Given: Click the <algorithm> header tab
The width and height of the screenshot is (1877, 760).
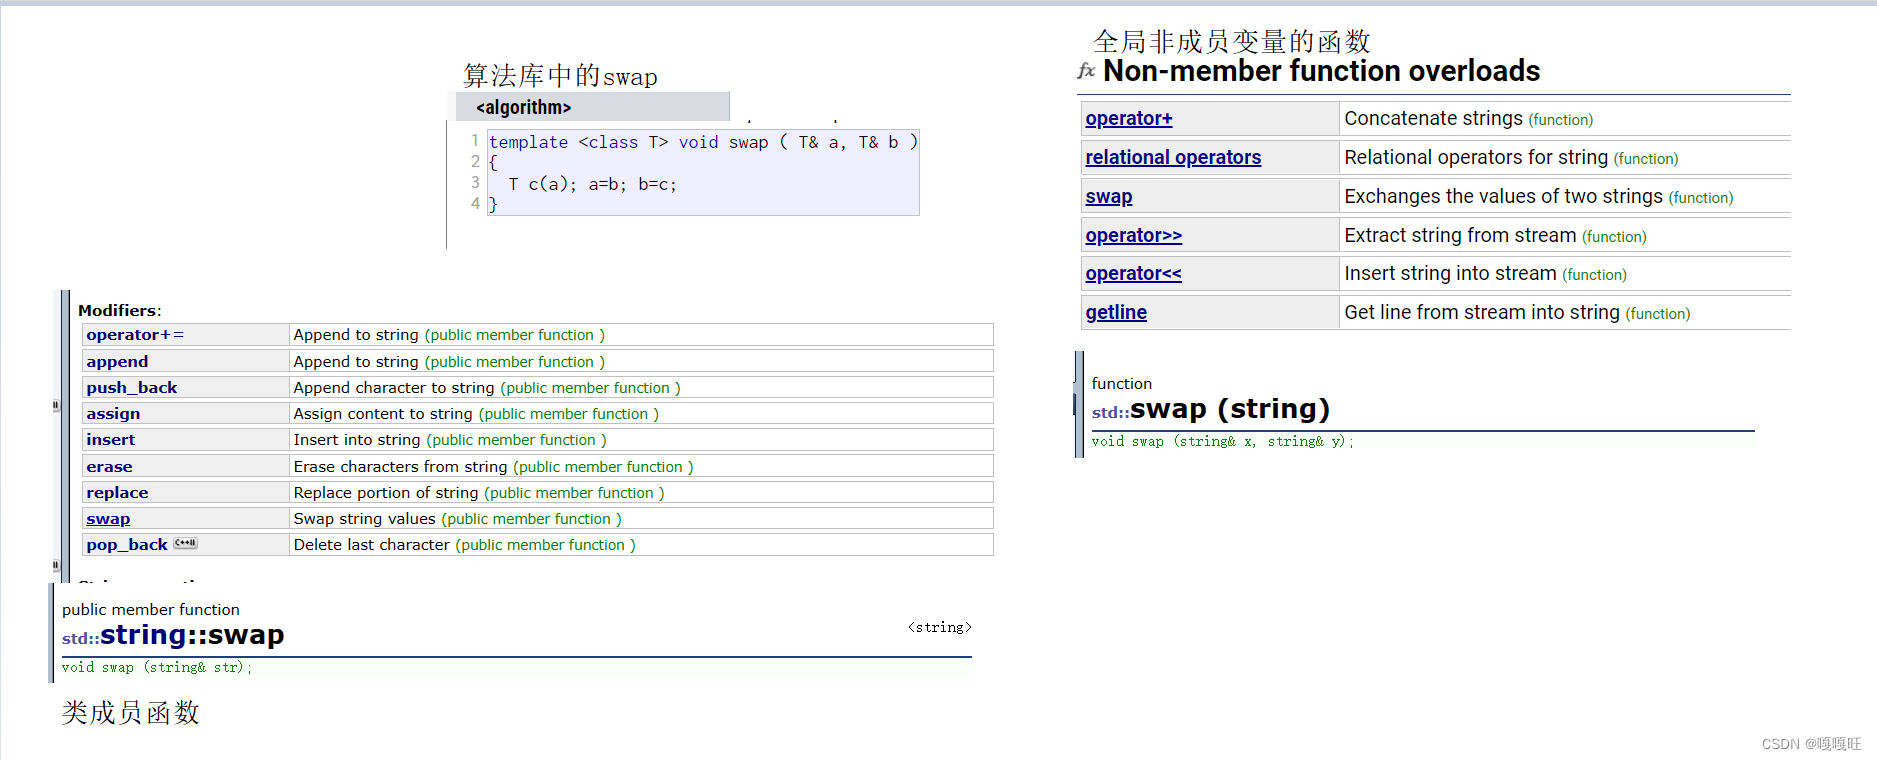Looking at the screenshot, I should (592, 107).
